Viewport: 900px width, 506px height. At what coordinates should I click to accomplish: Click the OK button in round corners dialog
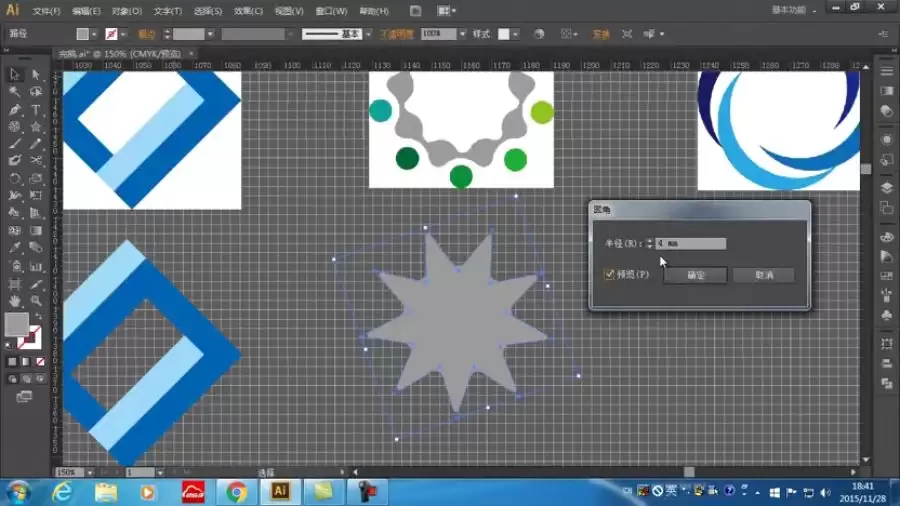tap(696, 275)
